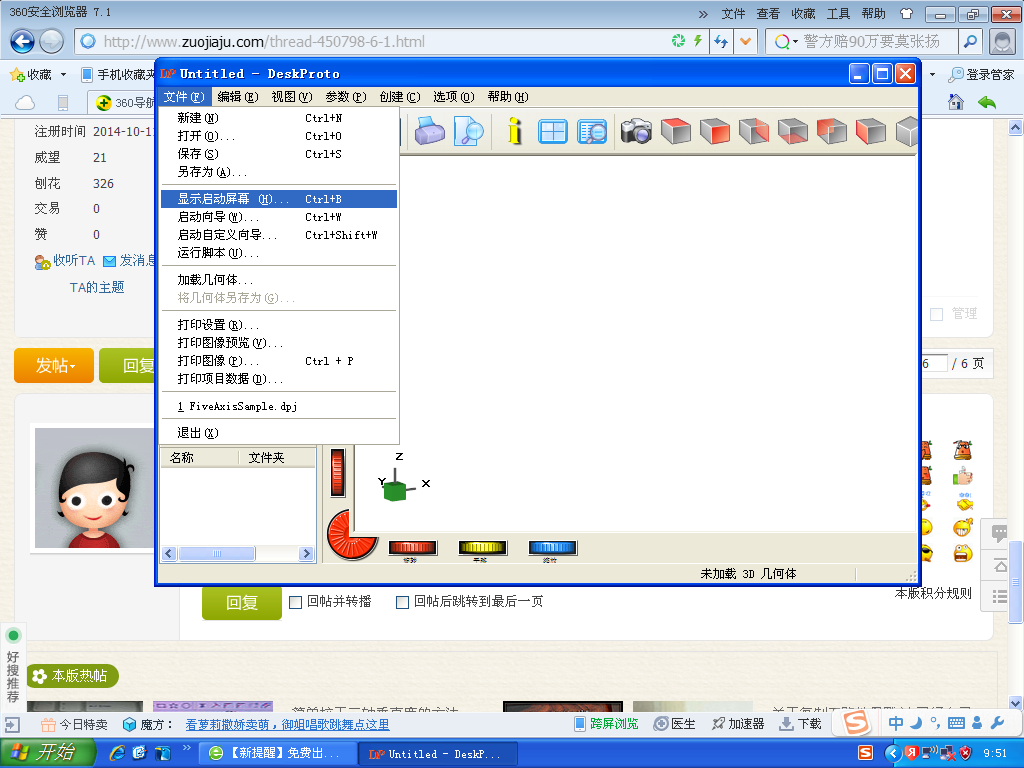The width and height of the screenshot is (1024, 768).
Task: Open the 收藏 favorites dropdown arrow
Action: pos(63,75)
